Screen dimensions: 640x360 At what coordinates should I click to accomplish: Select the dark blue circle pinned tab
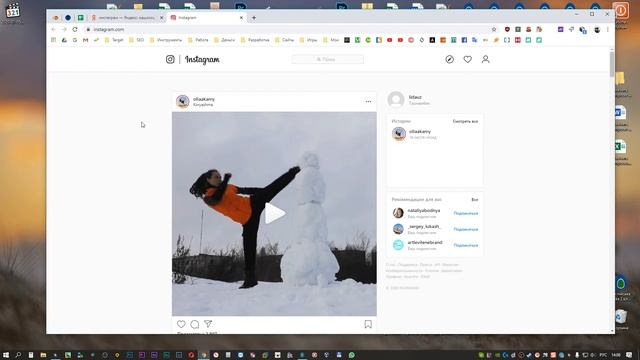(x=68, y=18)
